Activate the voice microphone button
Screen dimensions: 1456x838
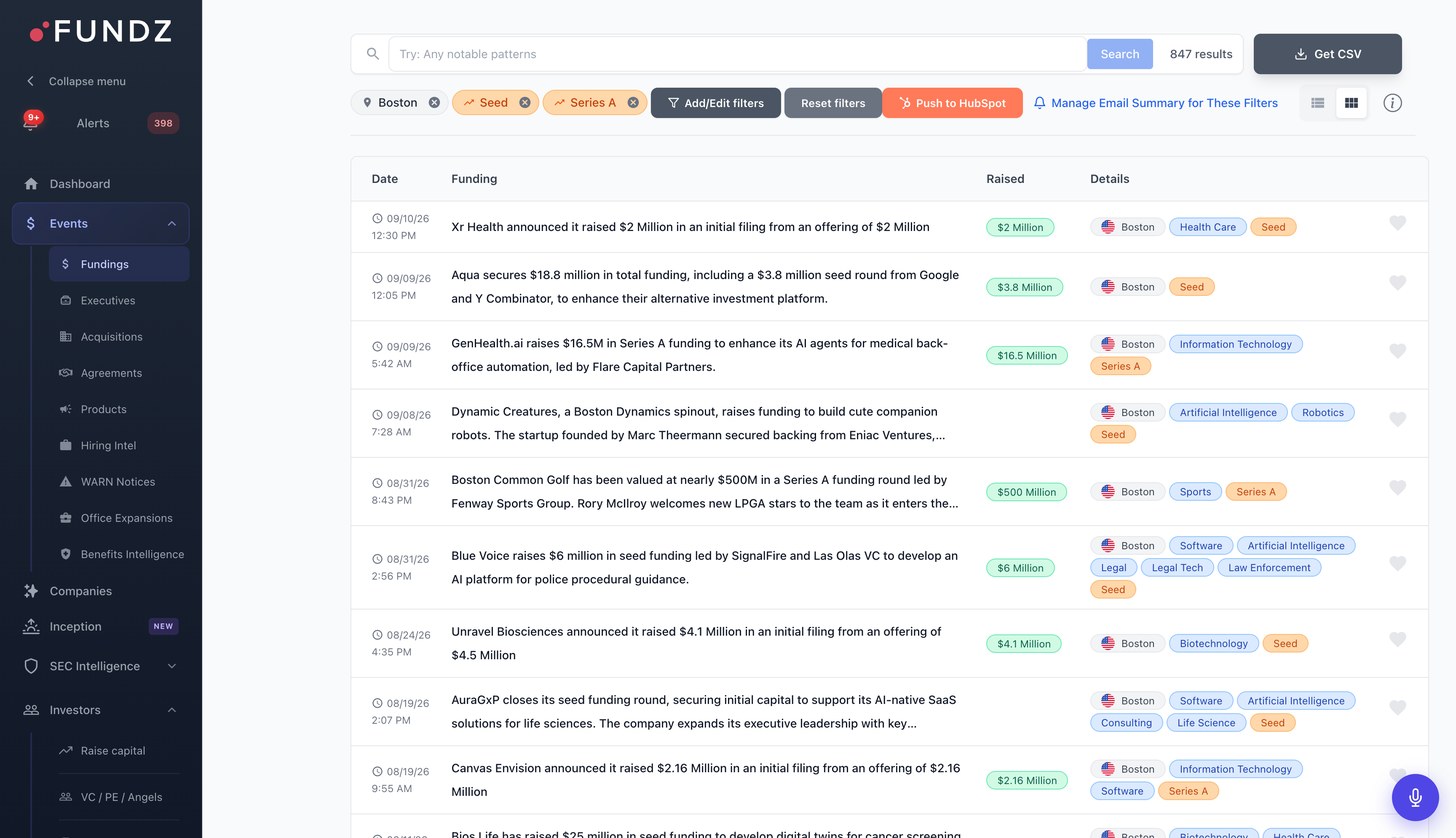point(1415,797)
